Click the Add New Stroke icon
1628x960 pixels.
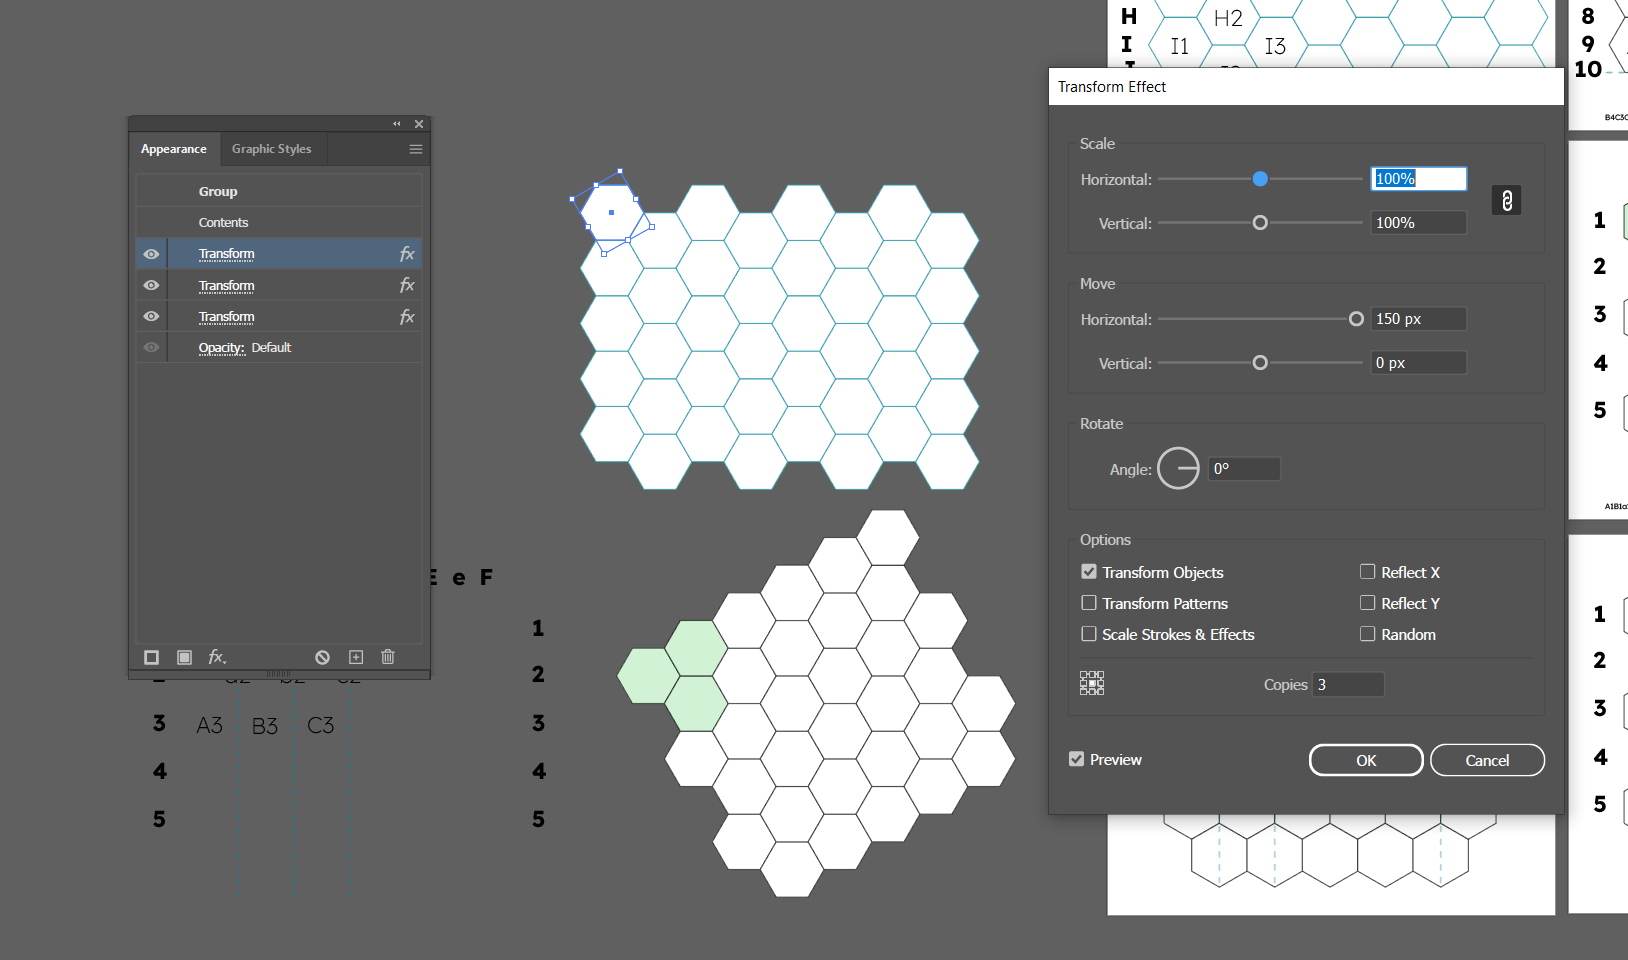point(152,657)
